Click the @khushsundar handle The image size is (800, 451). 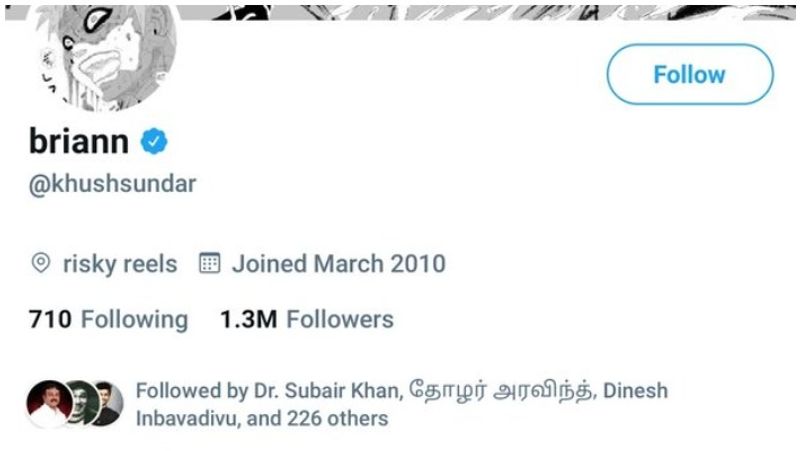pyautogui.click(x=112, y=185)
